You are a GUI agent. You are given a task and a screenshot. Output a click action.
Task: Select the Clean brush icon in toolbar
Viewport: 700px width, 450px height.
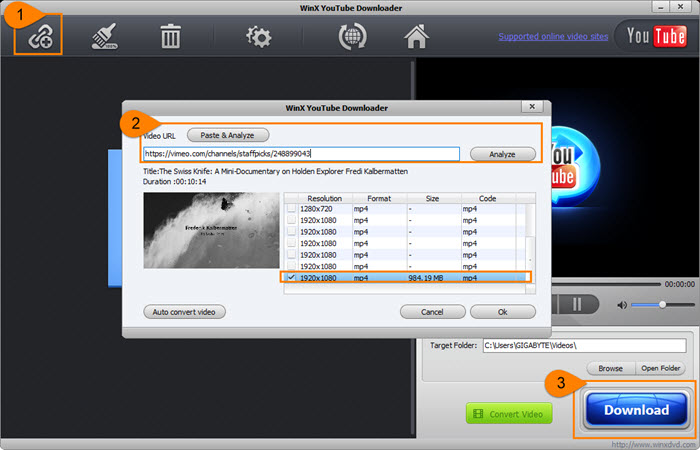[x=105, y=36]
